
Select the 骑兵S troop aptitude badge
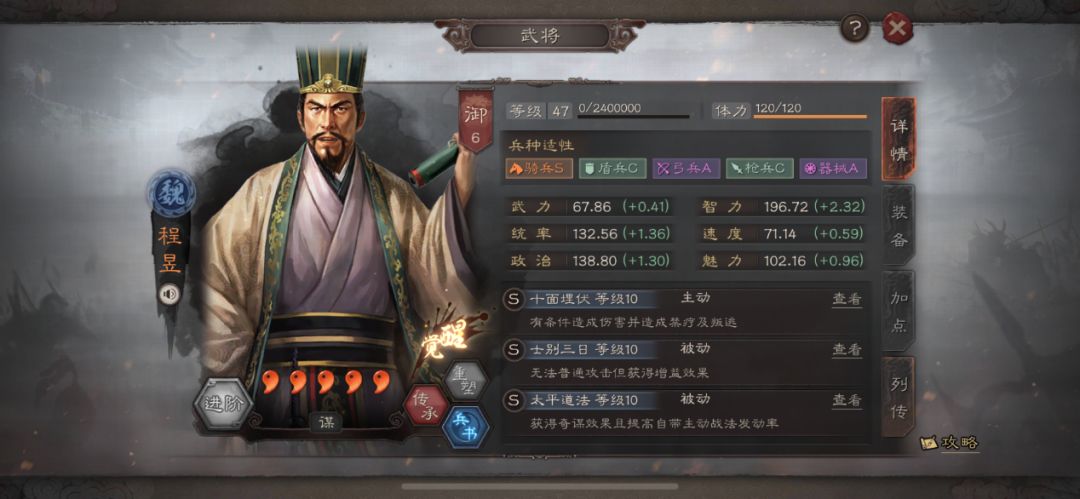[x=539, y=169]
